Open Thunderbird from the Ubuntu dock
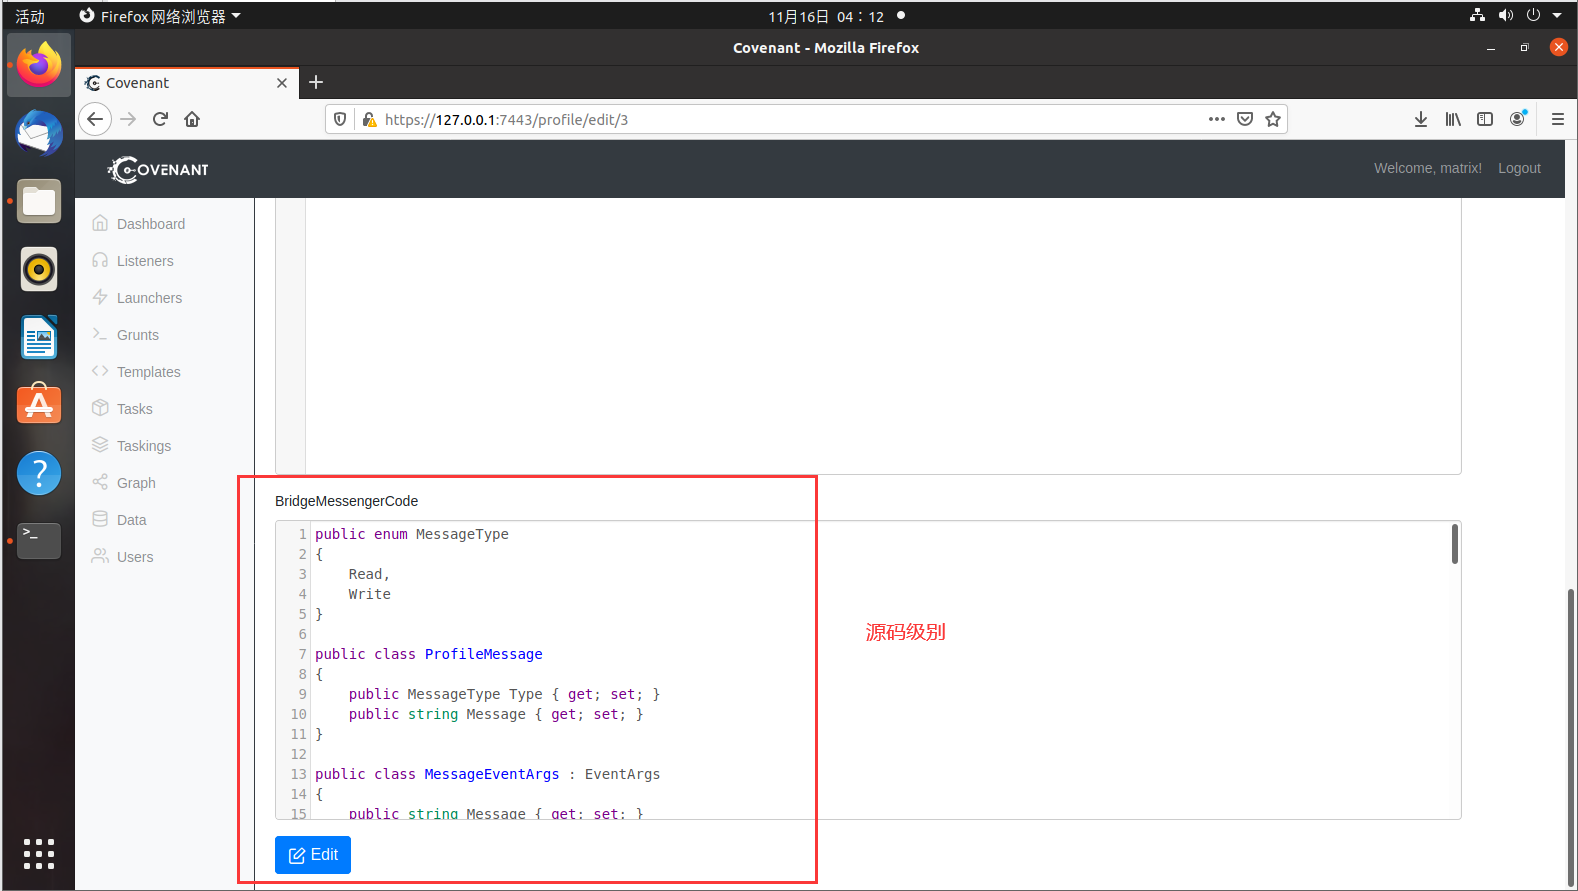The width and height of the screenshot is (1578, 891). (39, 133)
